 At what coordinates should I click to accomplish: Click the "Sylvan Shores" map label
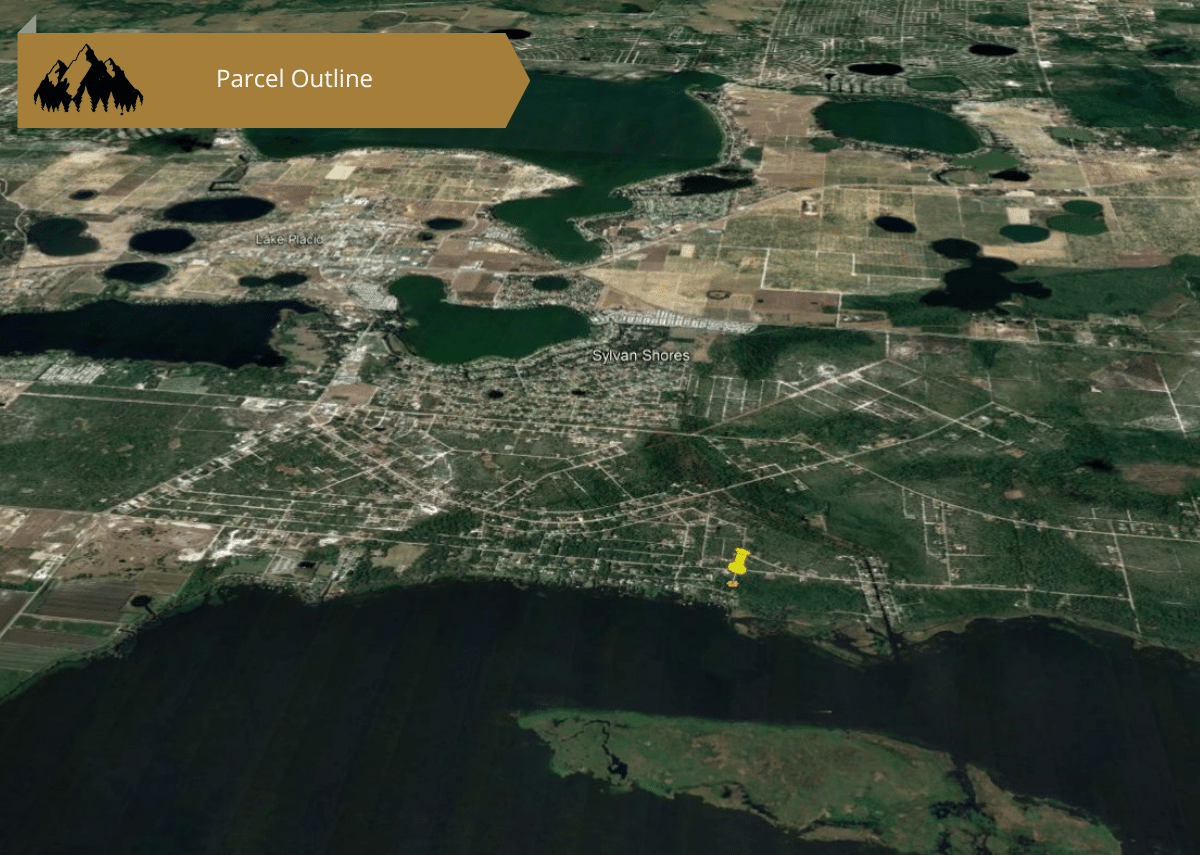[x=641, y=356]
